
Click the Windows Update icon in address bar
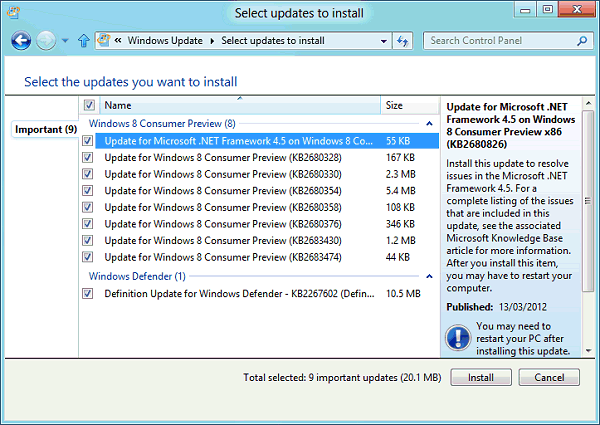coord(104,40)
